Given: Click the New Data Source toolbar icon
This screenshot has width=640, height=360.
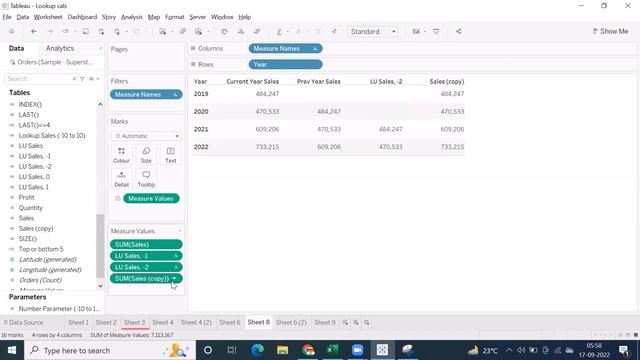Looking at the screenshot, I should pos(101,31).
